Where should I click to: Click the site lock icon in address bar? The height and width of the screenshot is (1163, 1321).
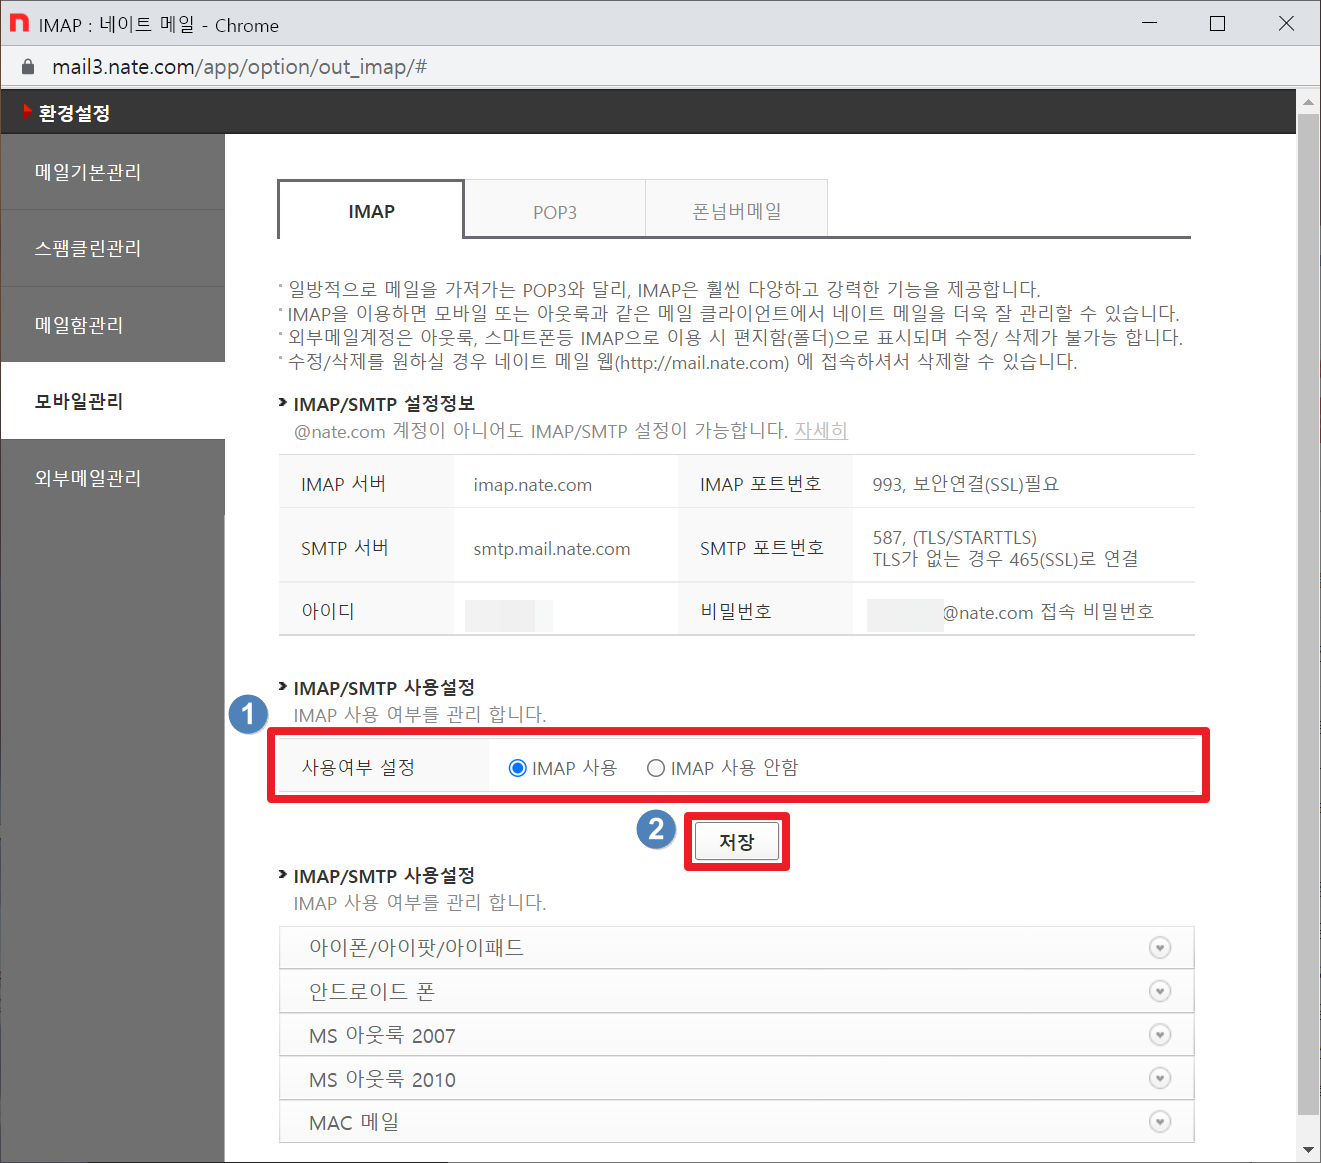[x=29, y=67]
